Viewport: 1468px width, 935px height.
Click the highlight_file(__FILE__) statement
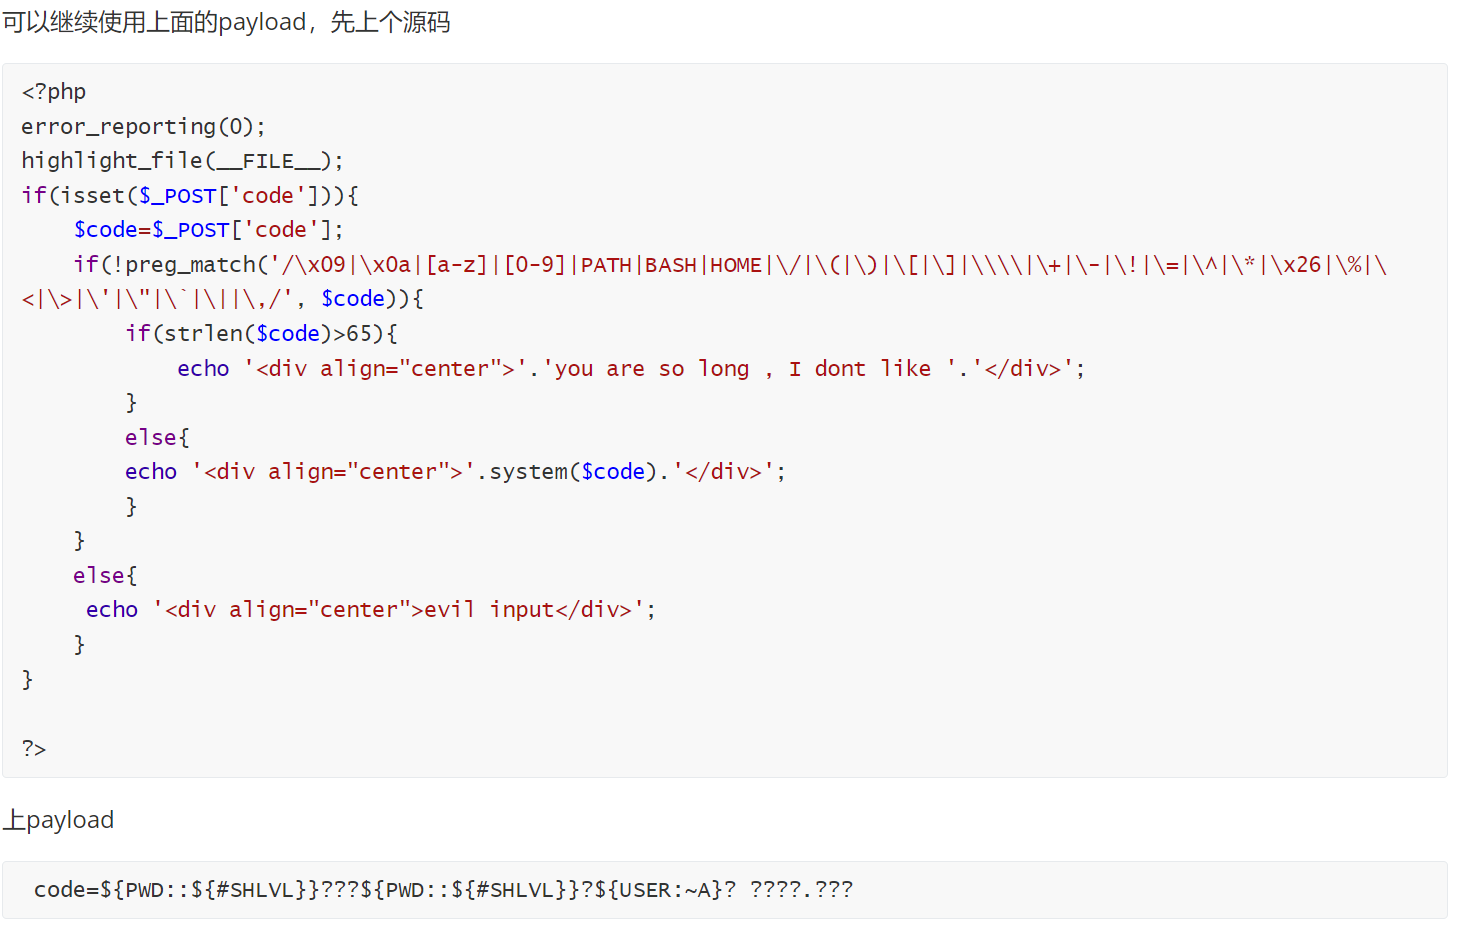pyautogui.click(x=182, y=161)
